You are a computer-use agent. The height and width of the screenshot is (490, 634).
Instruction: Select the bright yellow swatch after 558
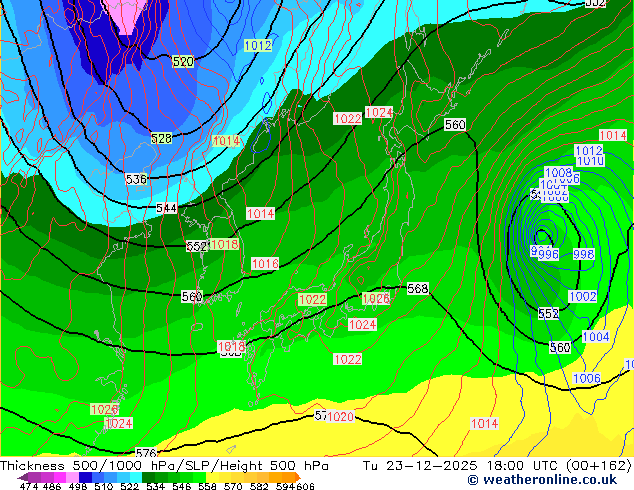212,477
